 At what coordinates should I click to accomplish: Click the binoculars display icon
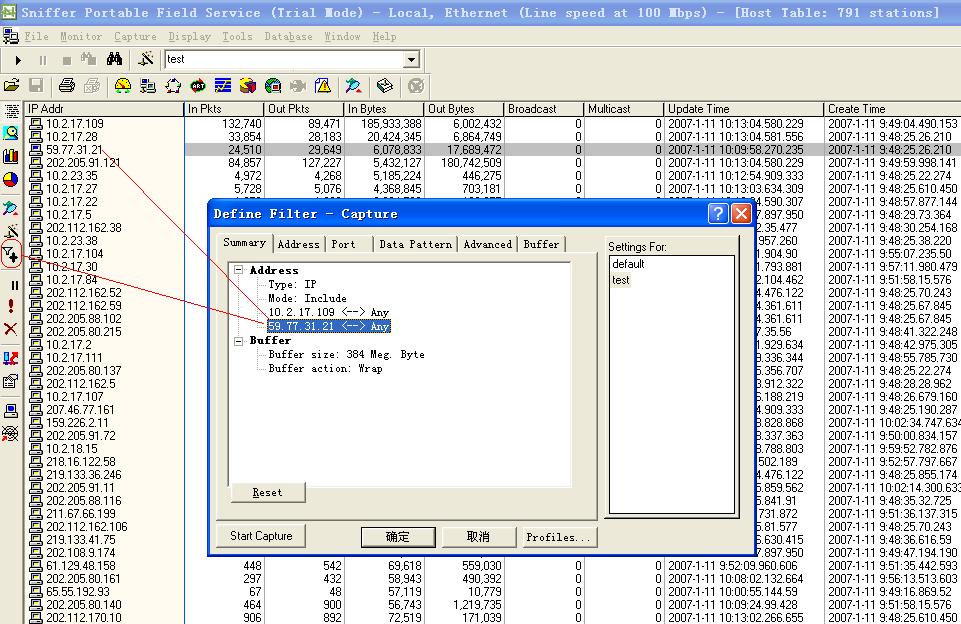(x=114, y=60)
